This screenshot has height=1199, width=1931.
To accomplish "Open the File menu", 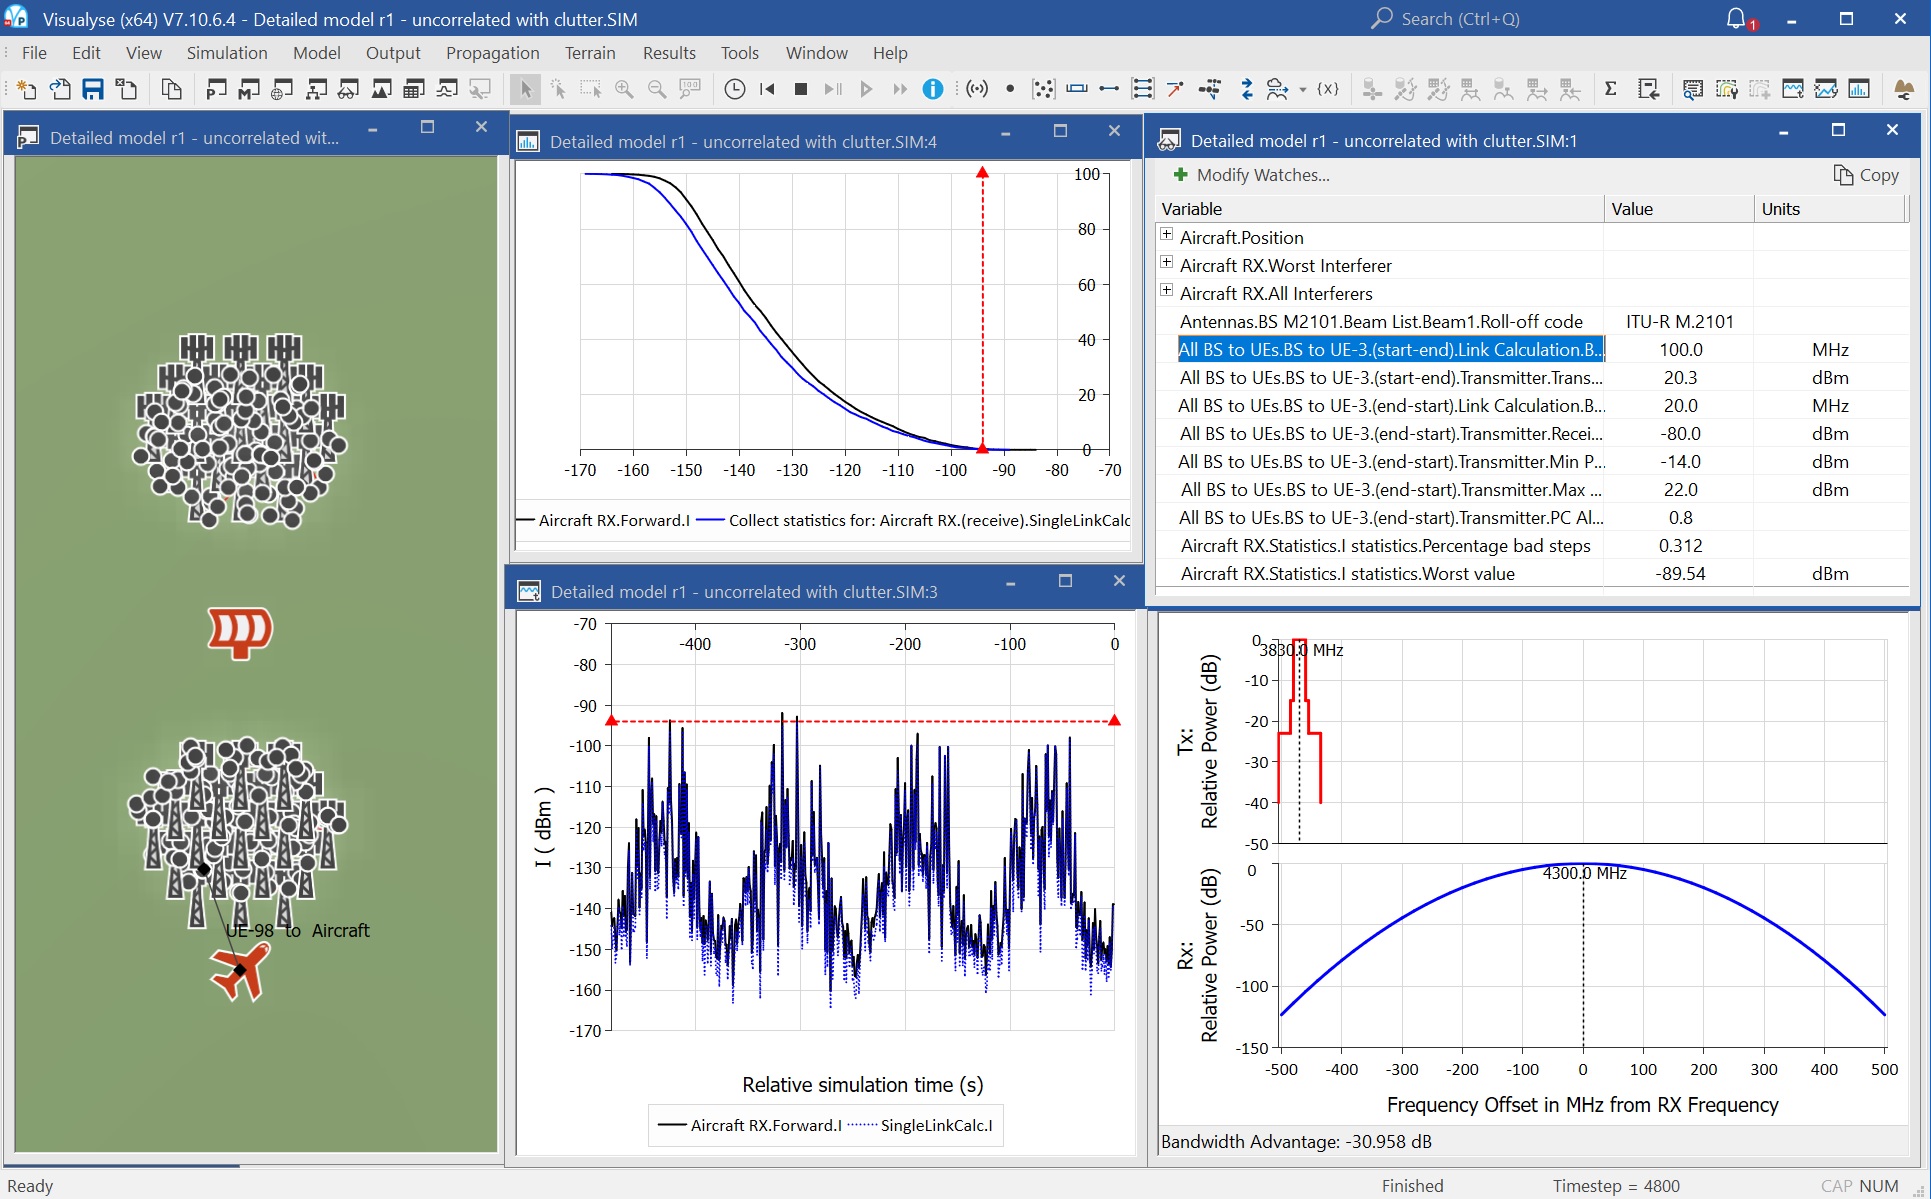I will (x=34, y=53).
